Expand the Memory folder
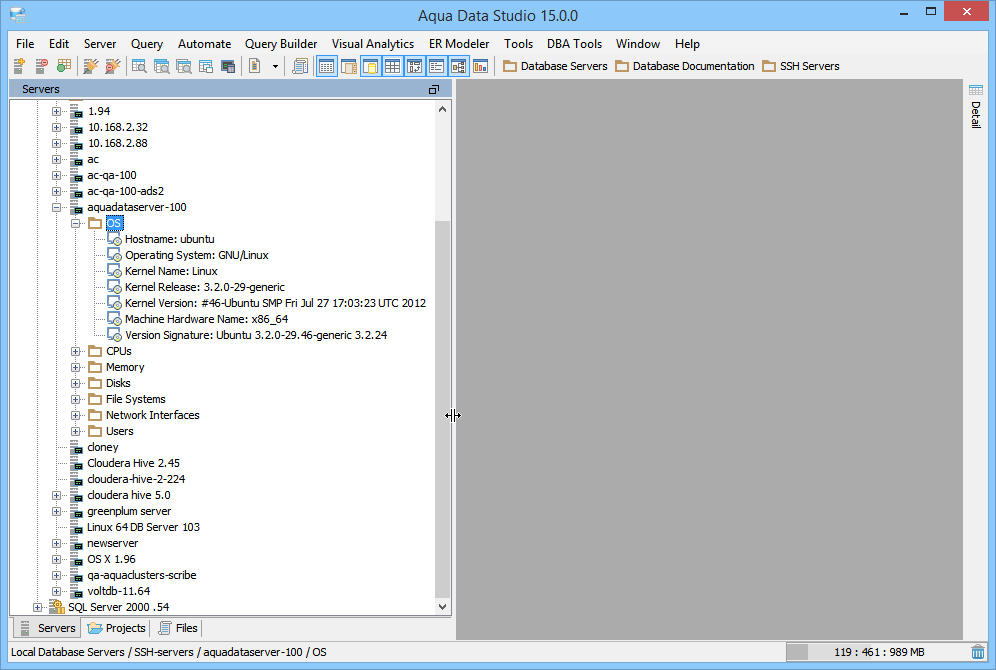 point(76,367)
